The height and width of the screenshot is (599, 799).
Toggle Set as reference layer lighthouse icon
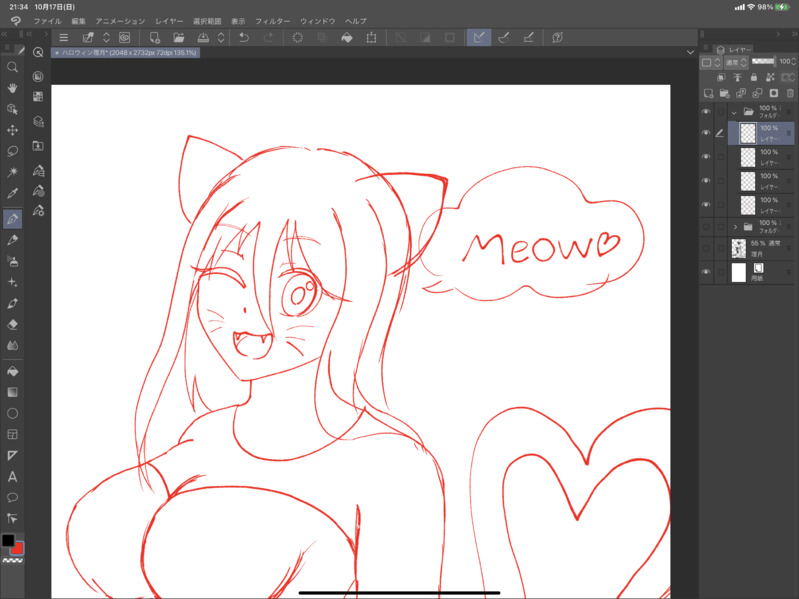tap(737, 77)
